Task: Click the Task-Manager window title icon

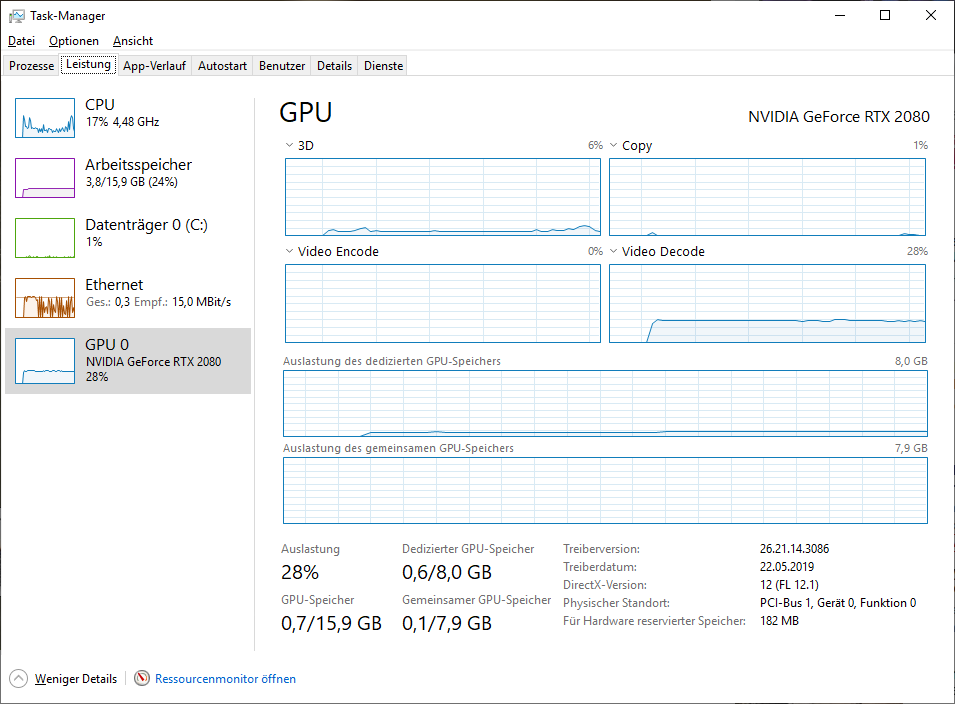Action: [17, 16]
